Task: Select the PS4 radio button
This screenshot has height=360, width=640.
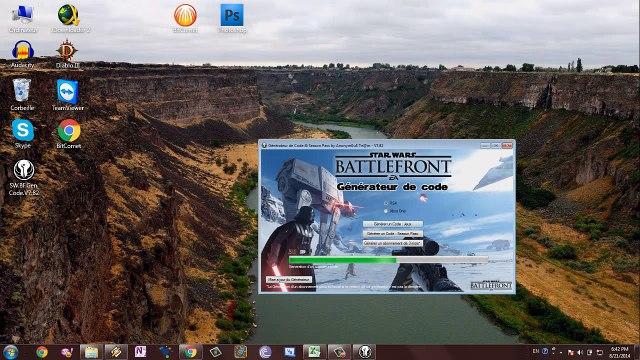Action: [386, 203]
